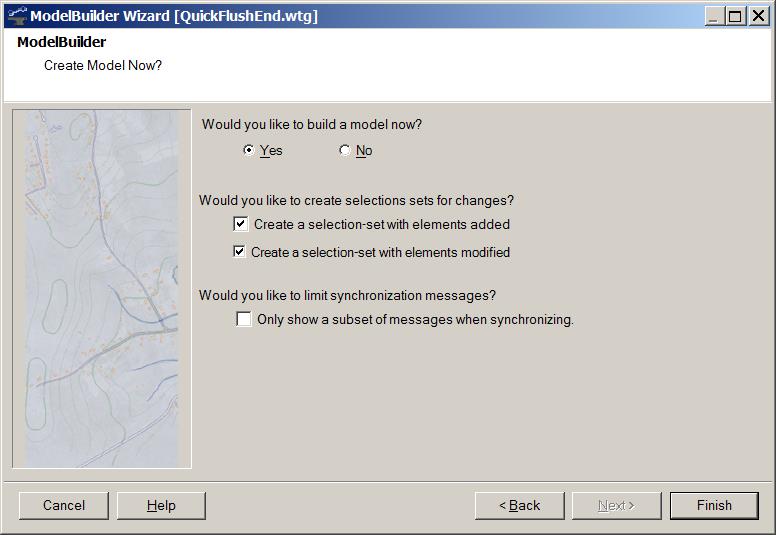Click the map image panel

click(102, 289)
